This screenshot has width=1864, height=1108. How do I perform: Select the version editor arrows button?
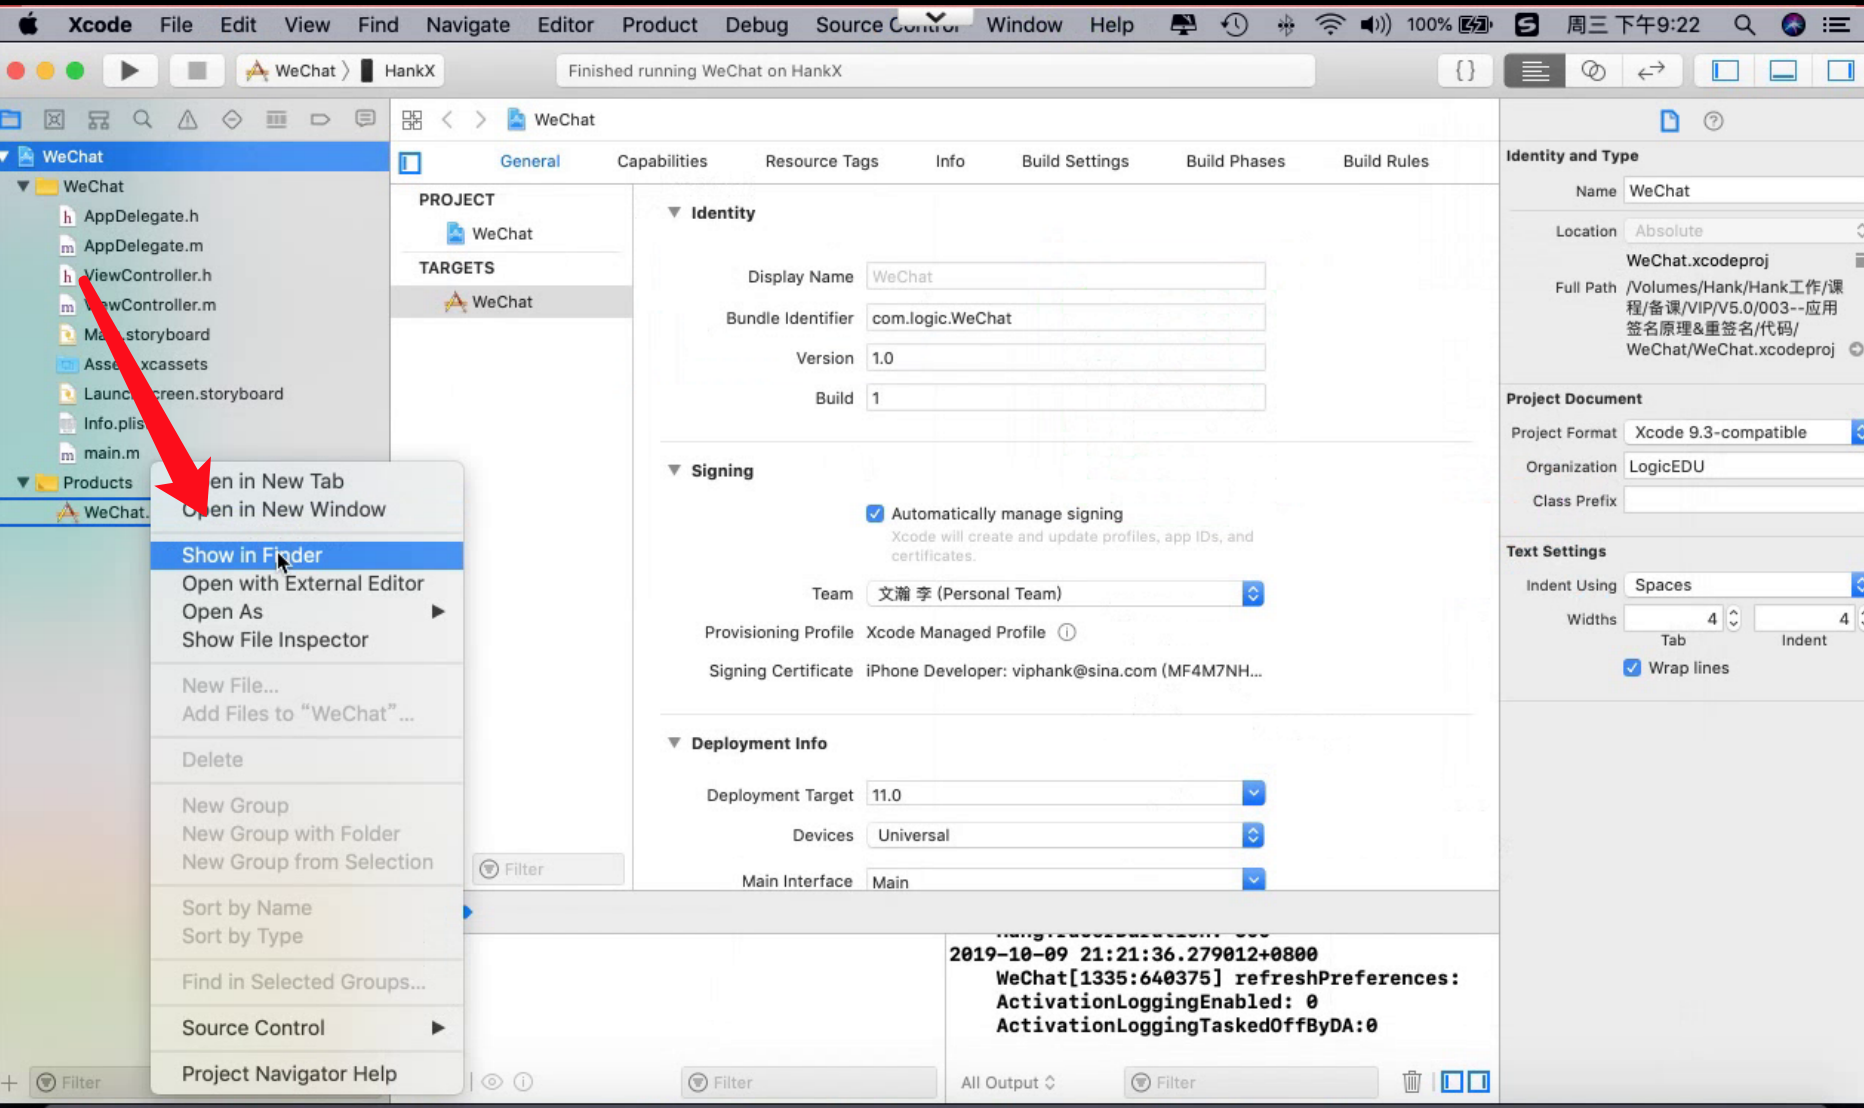pos(1651,70)
